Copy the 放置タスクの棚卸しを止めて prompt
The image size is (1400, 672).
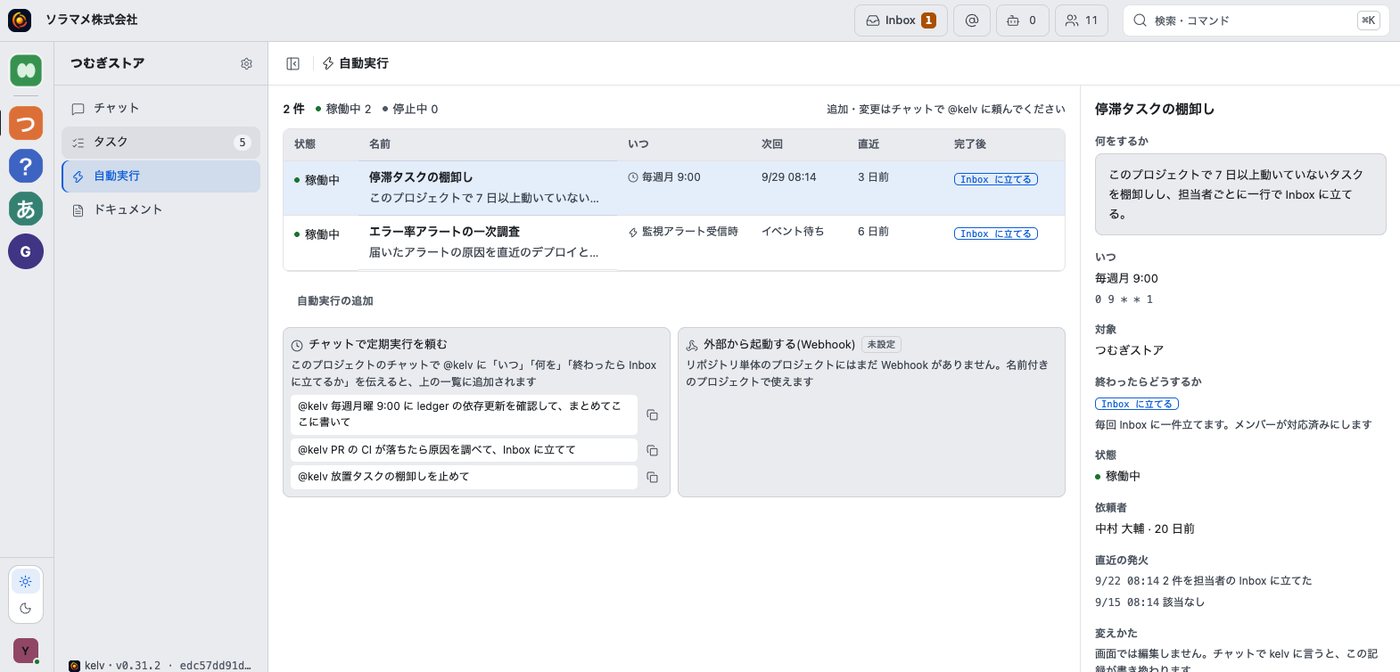click(652, 478)
